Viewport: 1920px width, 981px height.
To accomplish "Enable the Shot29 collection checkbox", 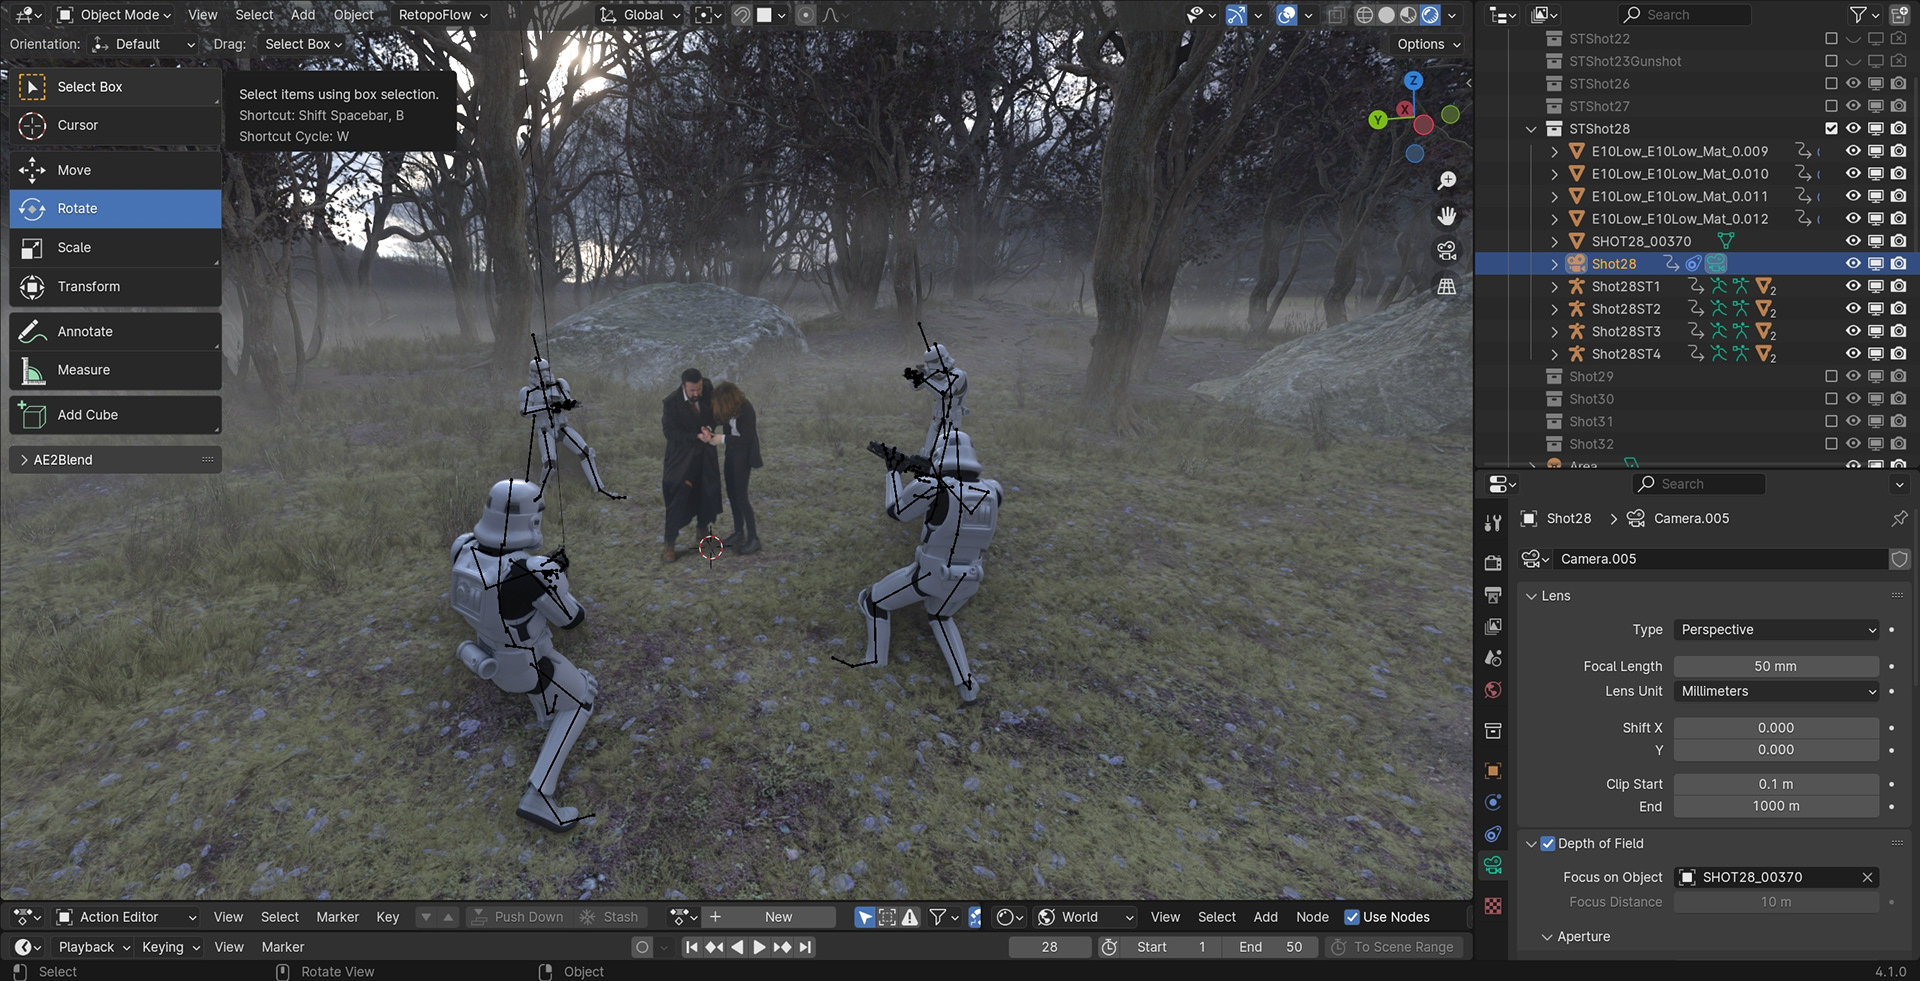I will coord(1831,377).
